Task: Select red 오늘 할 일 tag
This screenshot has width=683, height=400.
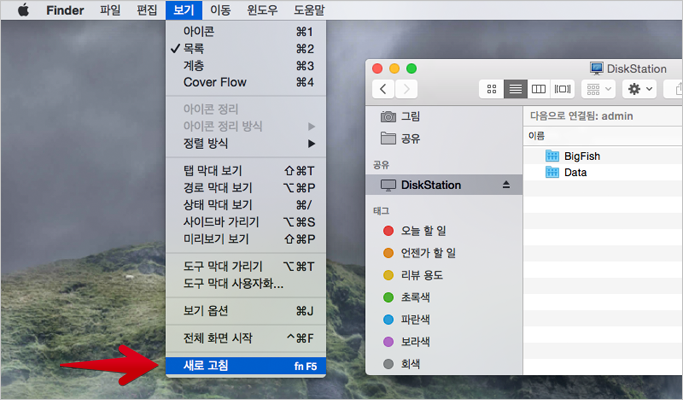Action: (444, 231)
